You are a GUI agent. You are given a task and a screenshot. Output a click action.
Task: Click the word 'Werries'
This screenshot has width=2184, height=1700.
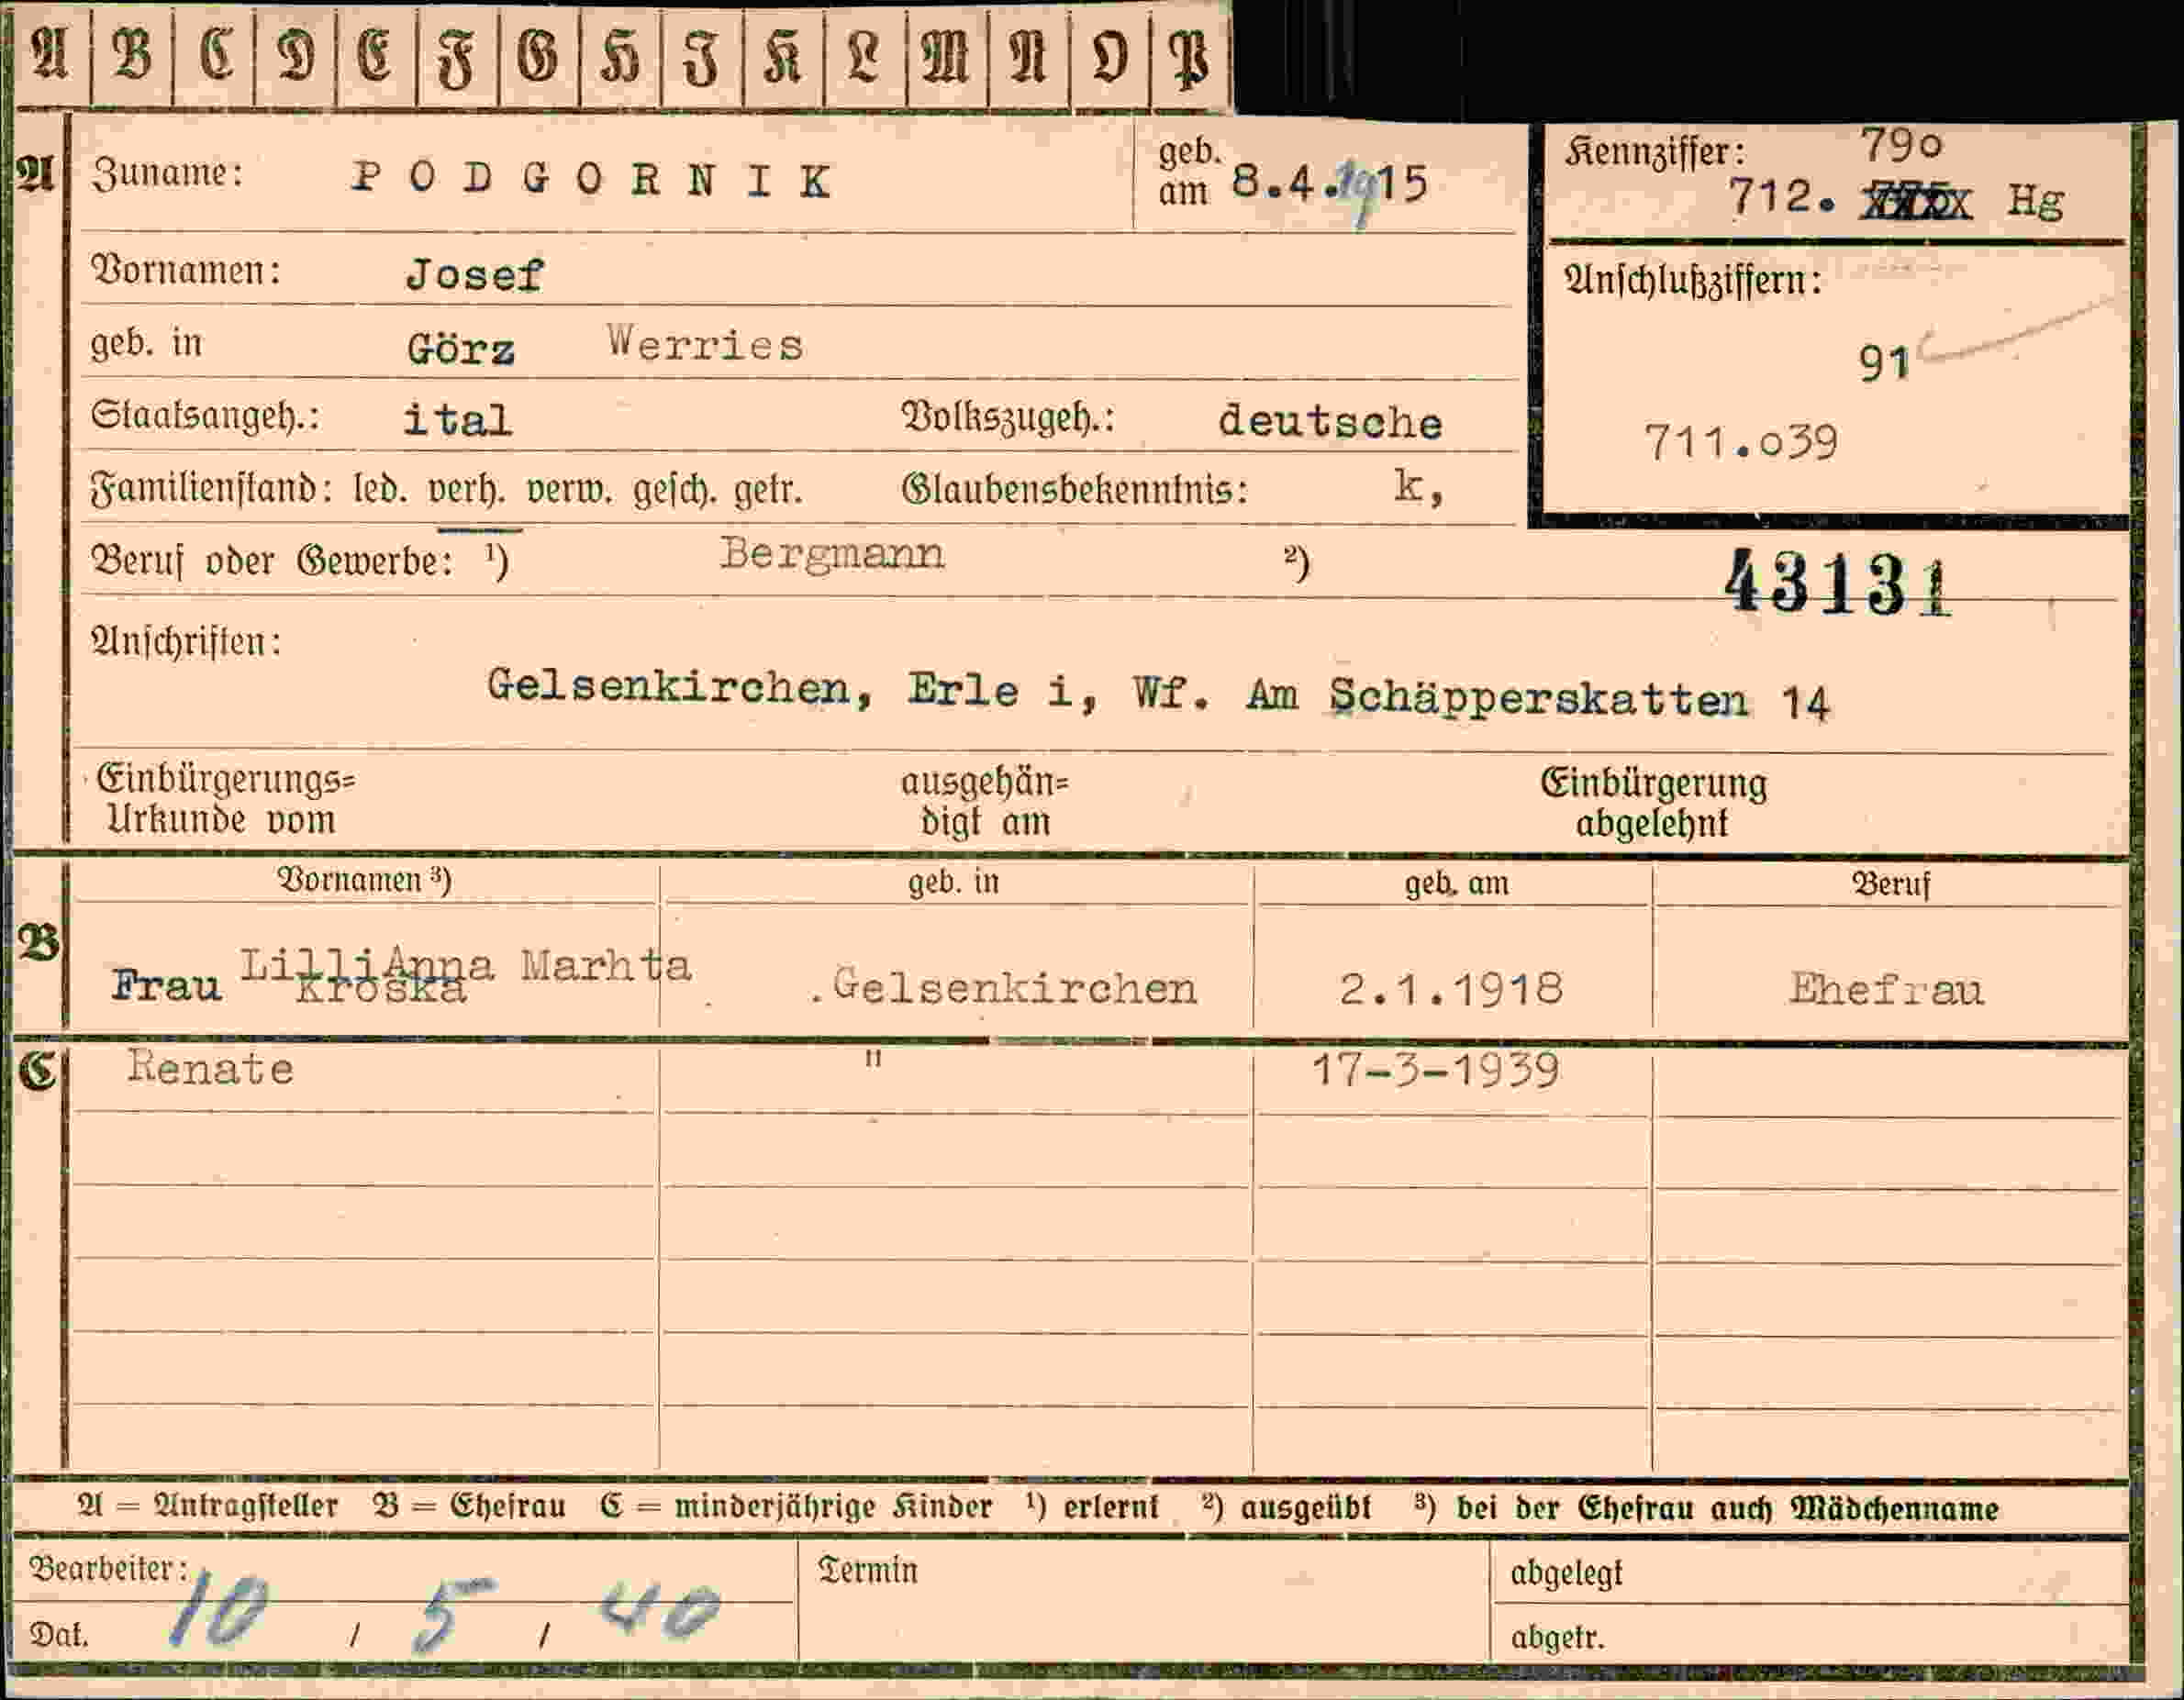[705, 344]
